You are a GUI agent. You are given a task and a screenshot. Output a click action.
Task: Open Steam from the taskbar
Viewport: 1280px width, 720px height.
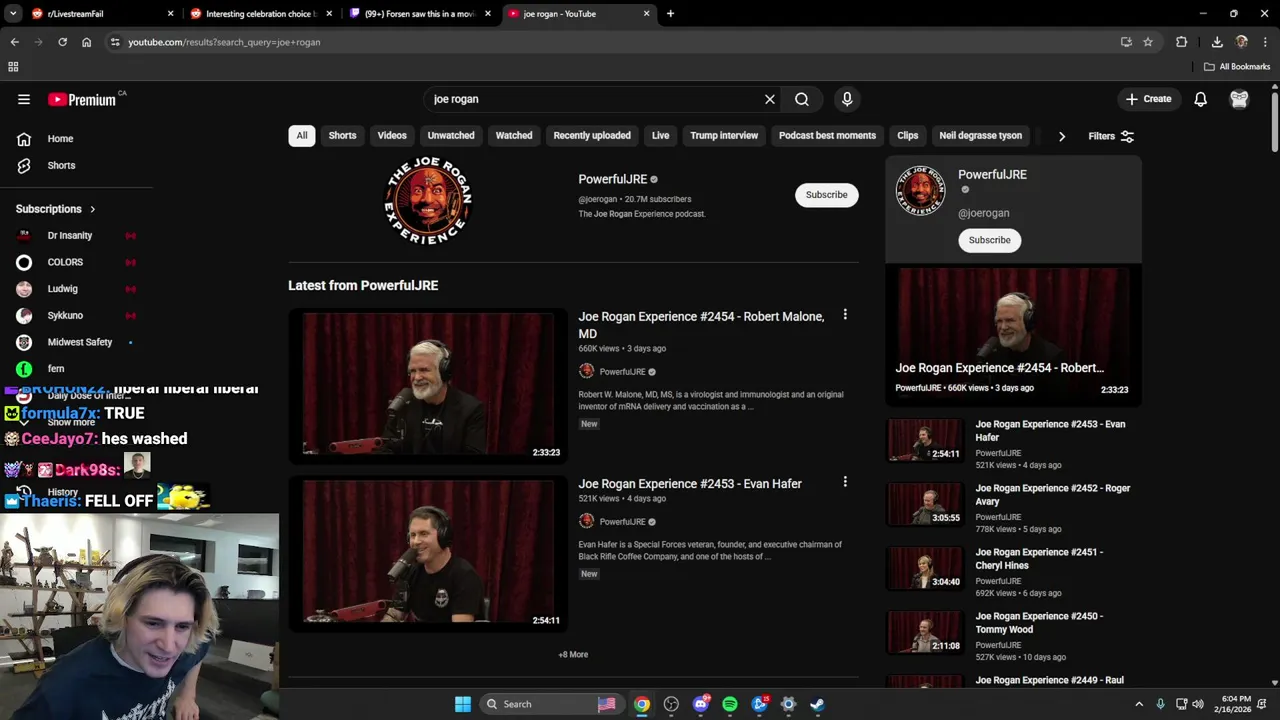coord(817,704)
